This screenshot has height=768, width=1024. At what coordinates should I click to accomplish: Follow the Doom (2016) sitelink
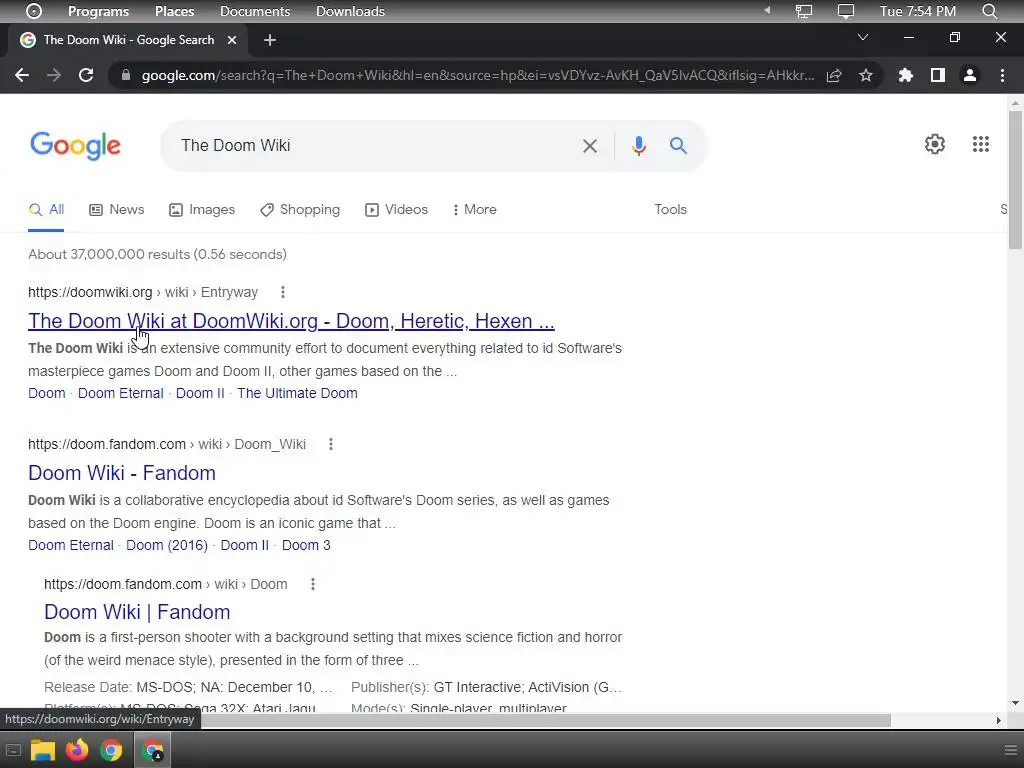[167, 545]
